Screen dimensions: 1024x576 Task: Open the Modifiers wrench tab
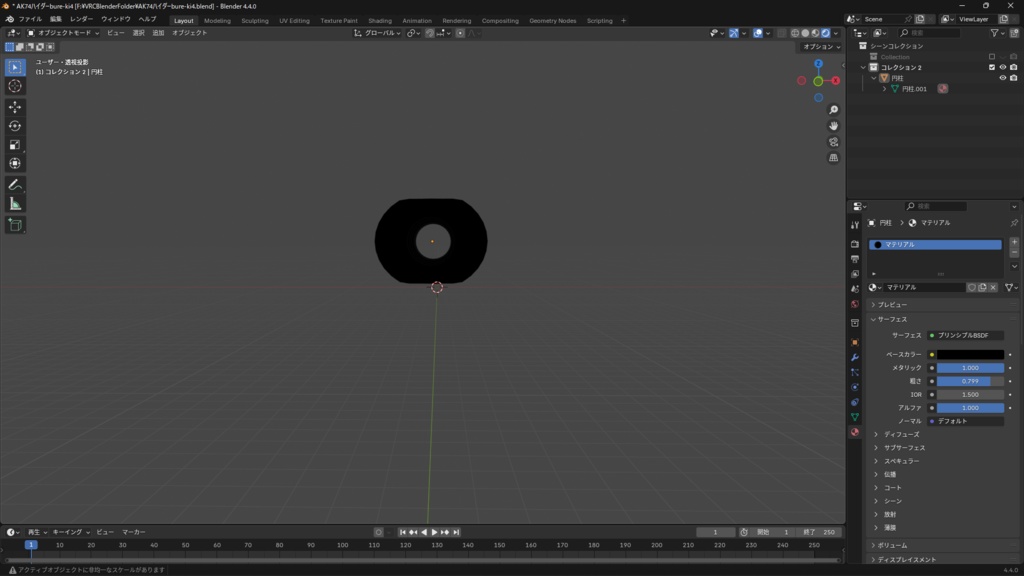point(855,357)
